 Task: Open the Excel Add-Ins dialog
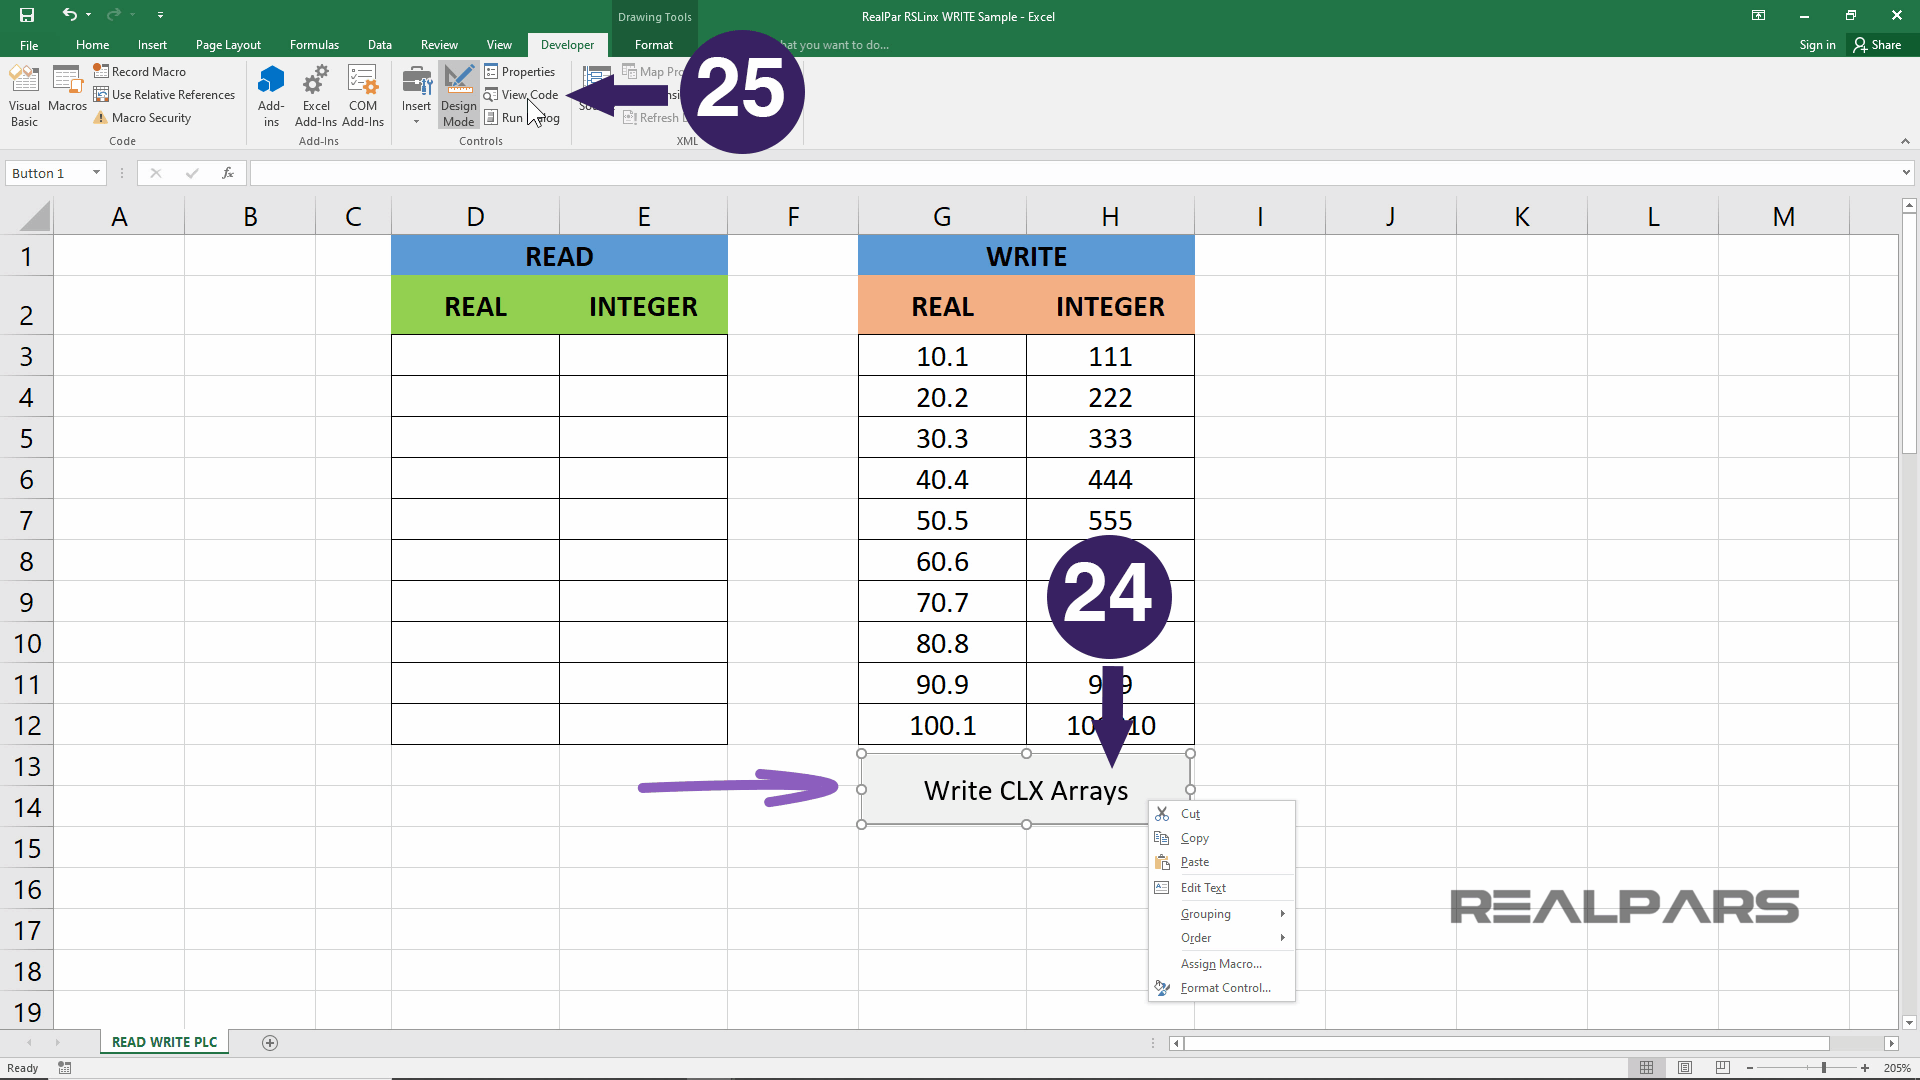point(316,95)
